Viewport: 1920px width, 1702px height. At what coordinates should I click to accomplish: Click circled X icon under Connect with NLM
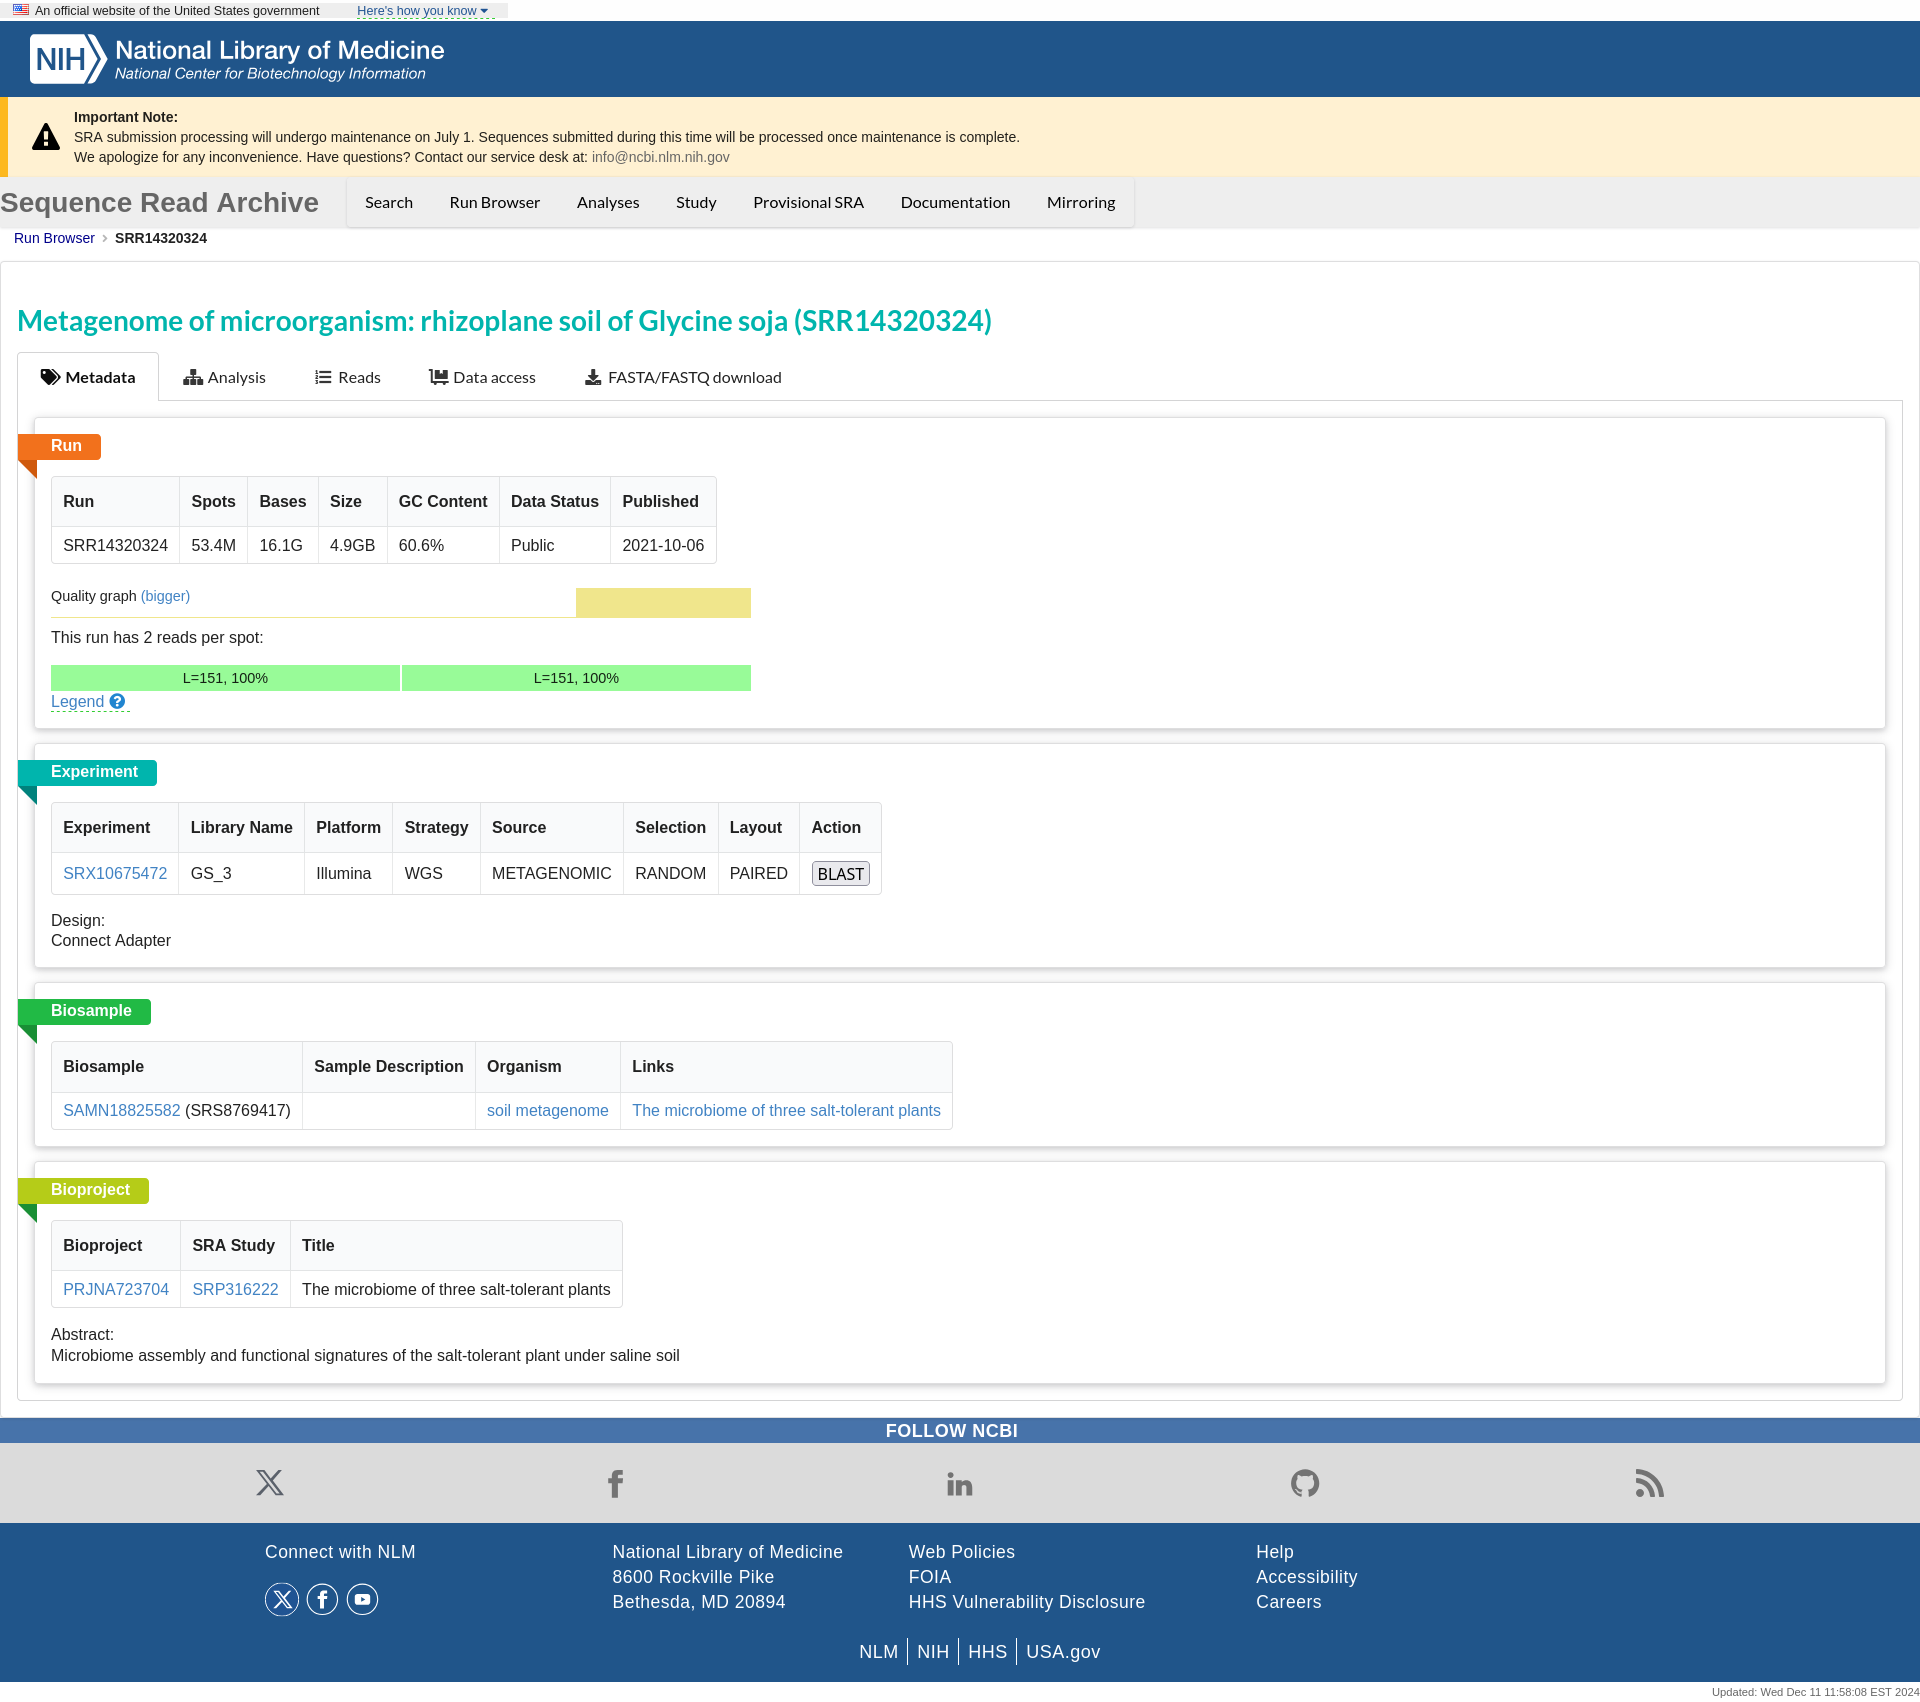click(x=282, y=1599)
